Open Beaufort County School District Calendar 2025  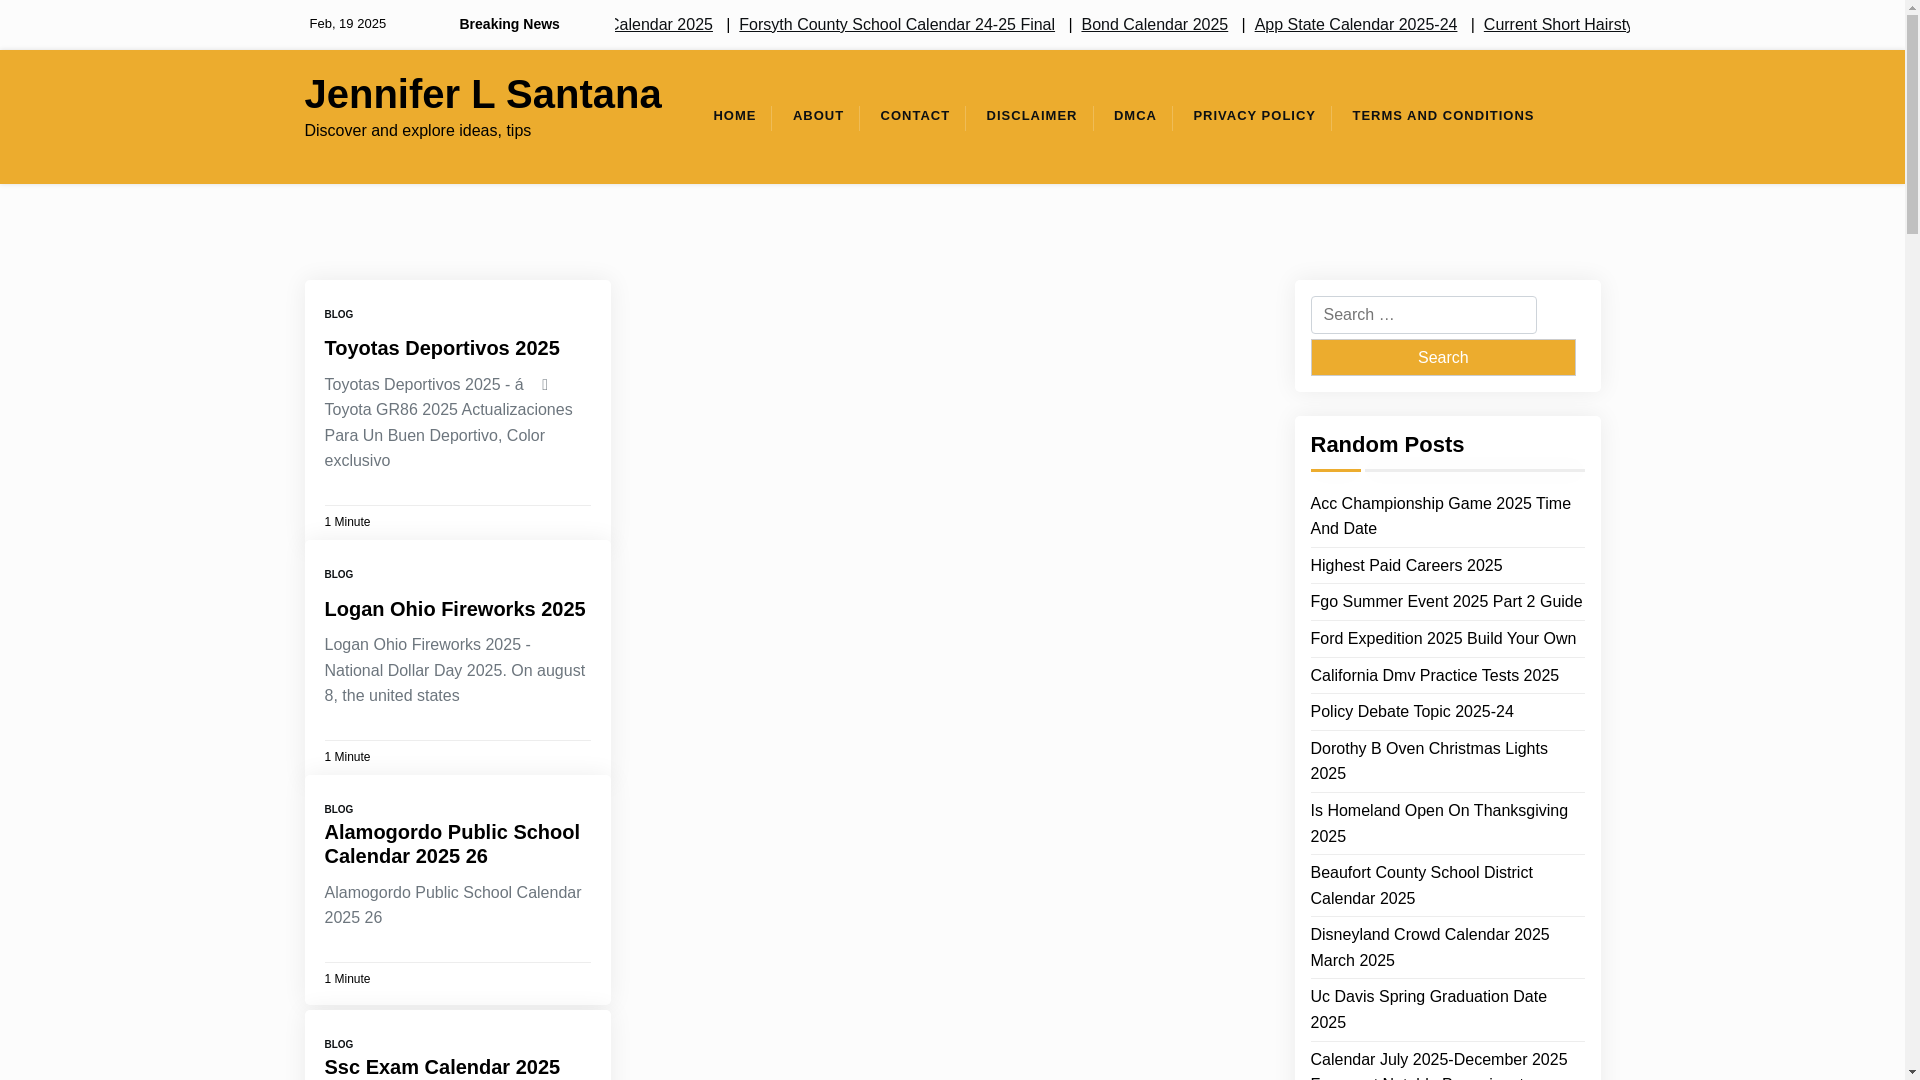pyautogui.click(x=1421, y=885)
